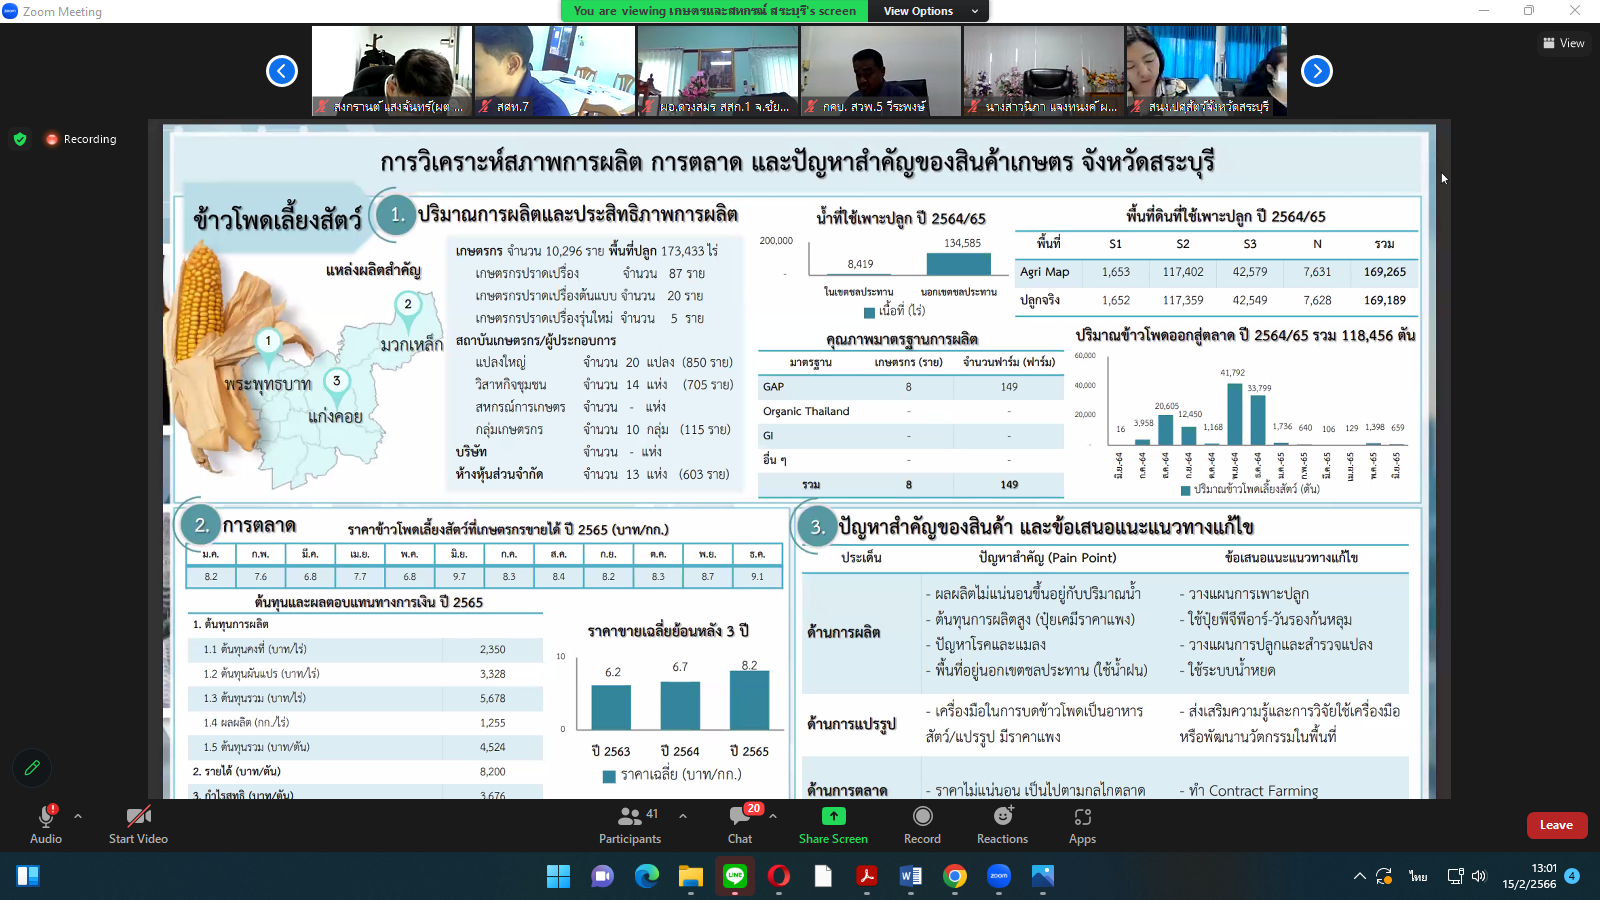Screen dimensions: 1600x900
Task: Select video thumbnail labeled สสท.7
Action: click(x=554, y=71)
